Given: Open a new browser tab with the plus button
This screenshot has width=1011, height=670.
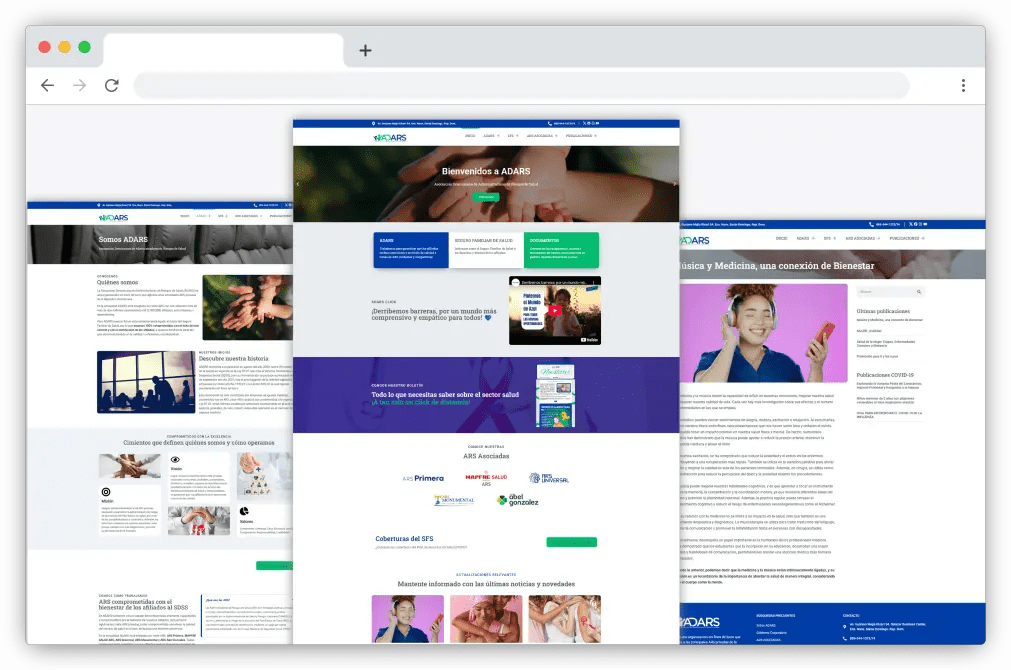Looking at the screenshot, I should [x=364, y=50].
